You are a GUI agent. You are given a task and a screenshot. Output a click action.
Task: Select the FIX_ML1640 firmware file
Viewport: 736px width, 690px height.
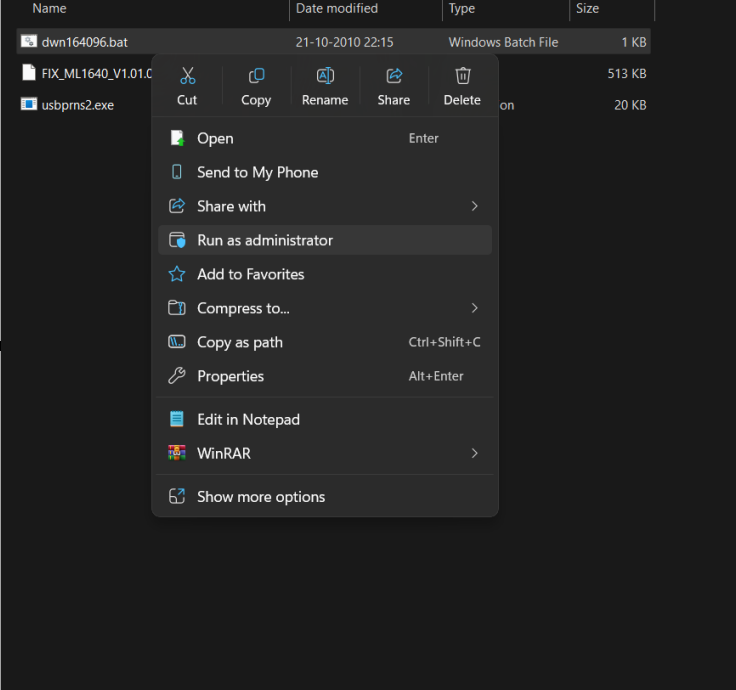pyautogui.click(x=90, y=73)
